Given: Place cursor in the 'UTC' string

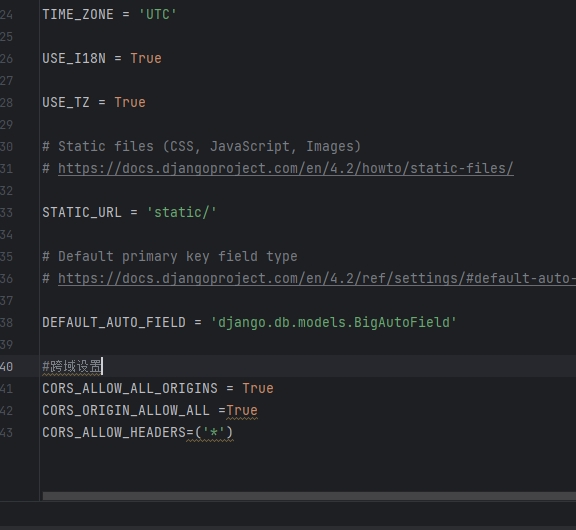Looking at the screenshot, I should (x=158, y=15).
